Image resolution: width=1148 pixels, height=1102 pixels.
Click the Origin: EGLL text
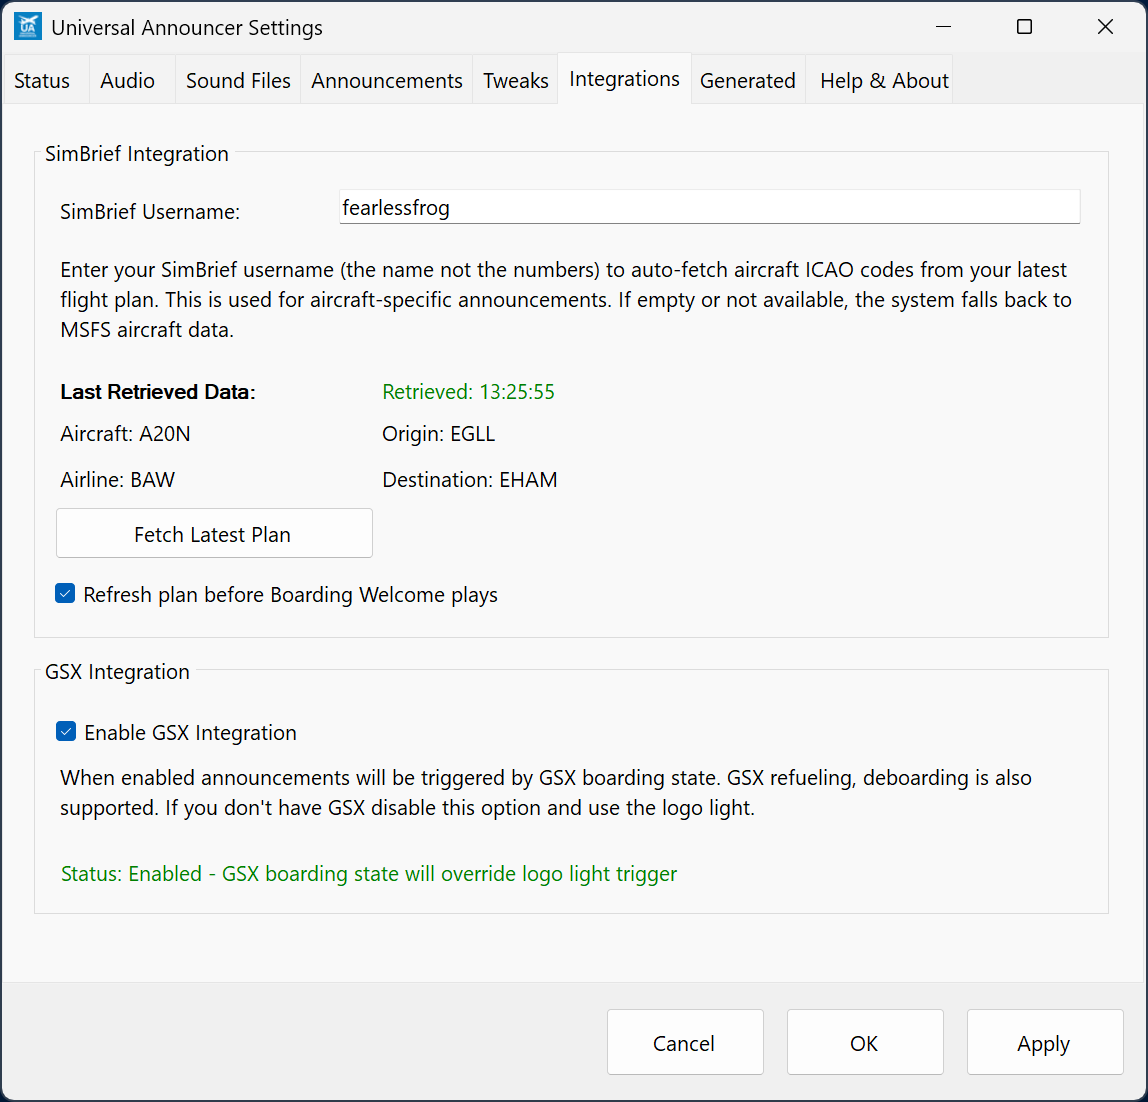[x=439, y=434]
